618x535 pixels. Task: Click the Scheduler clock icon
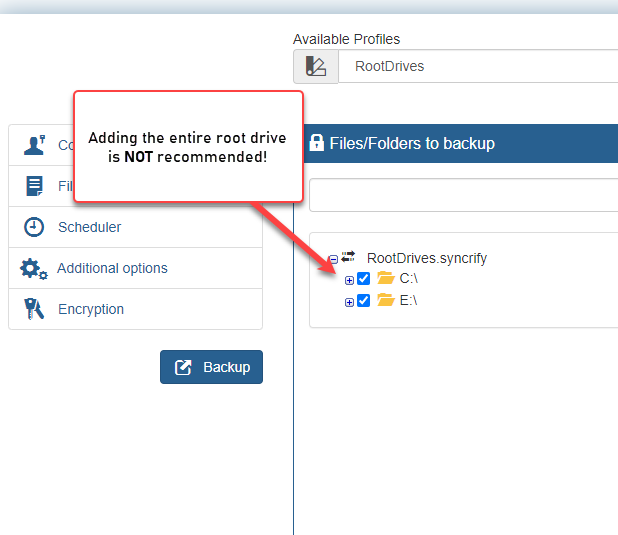pos(34,227)
